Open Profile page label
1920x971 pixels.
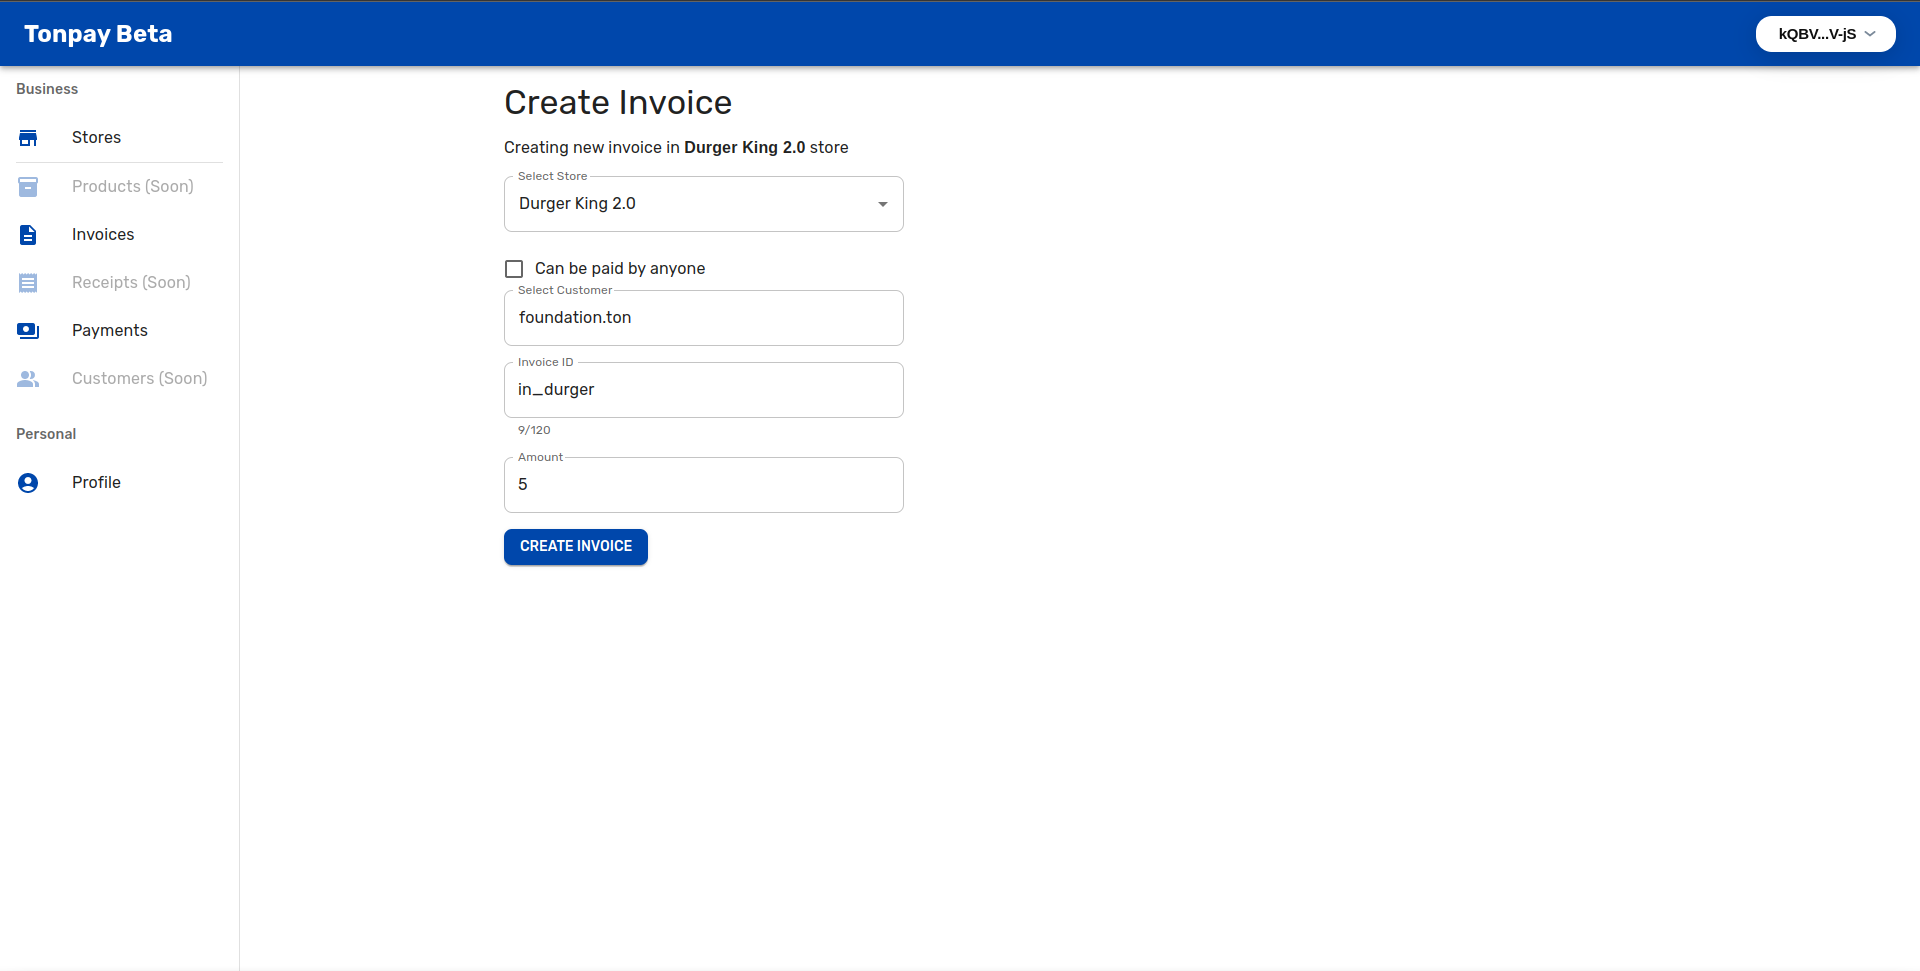click(96, 482)
